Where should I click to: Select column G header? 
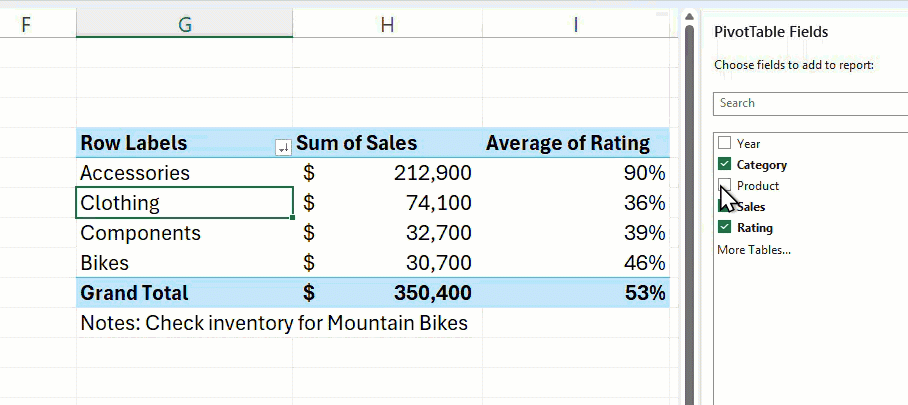184,24
